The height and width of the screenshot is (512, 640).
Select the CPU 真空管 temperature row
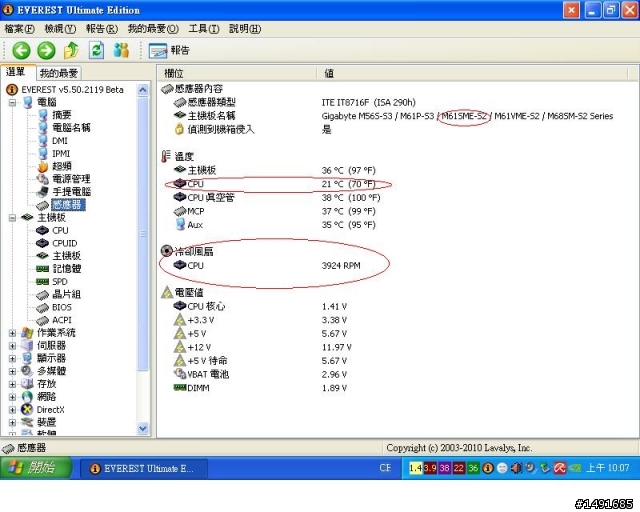coord(277,198)
